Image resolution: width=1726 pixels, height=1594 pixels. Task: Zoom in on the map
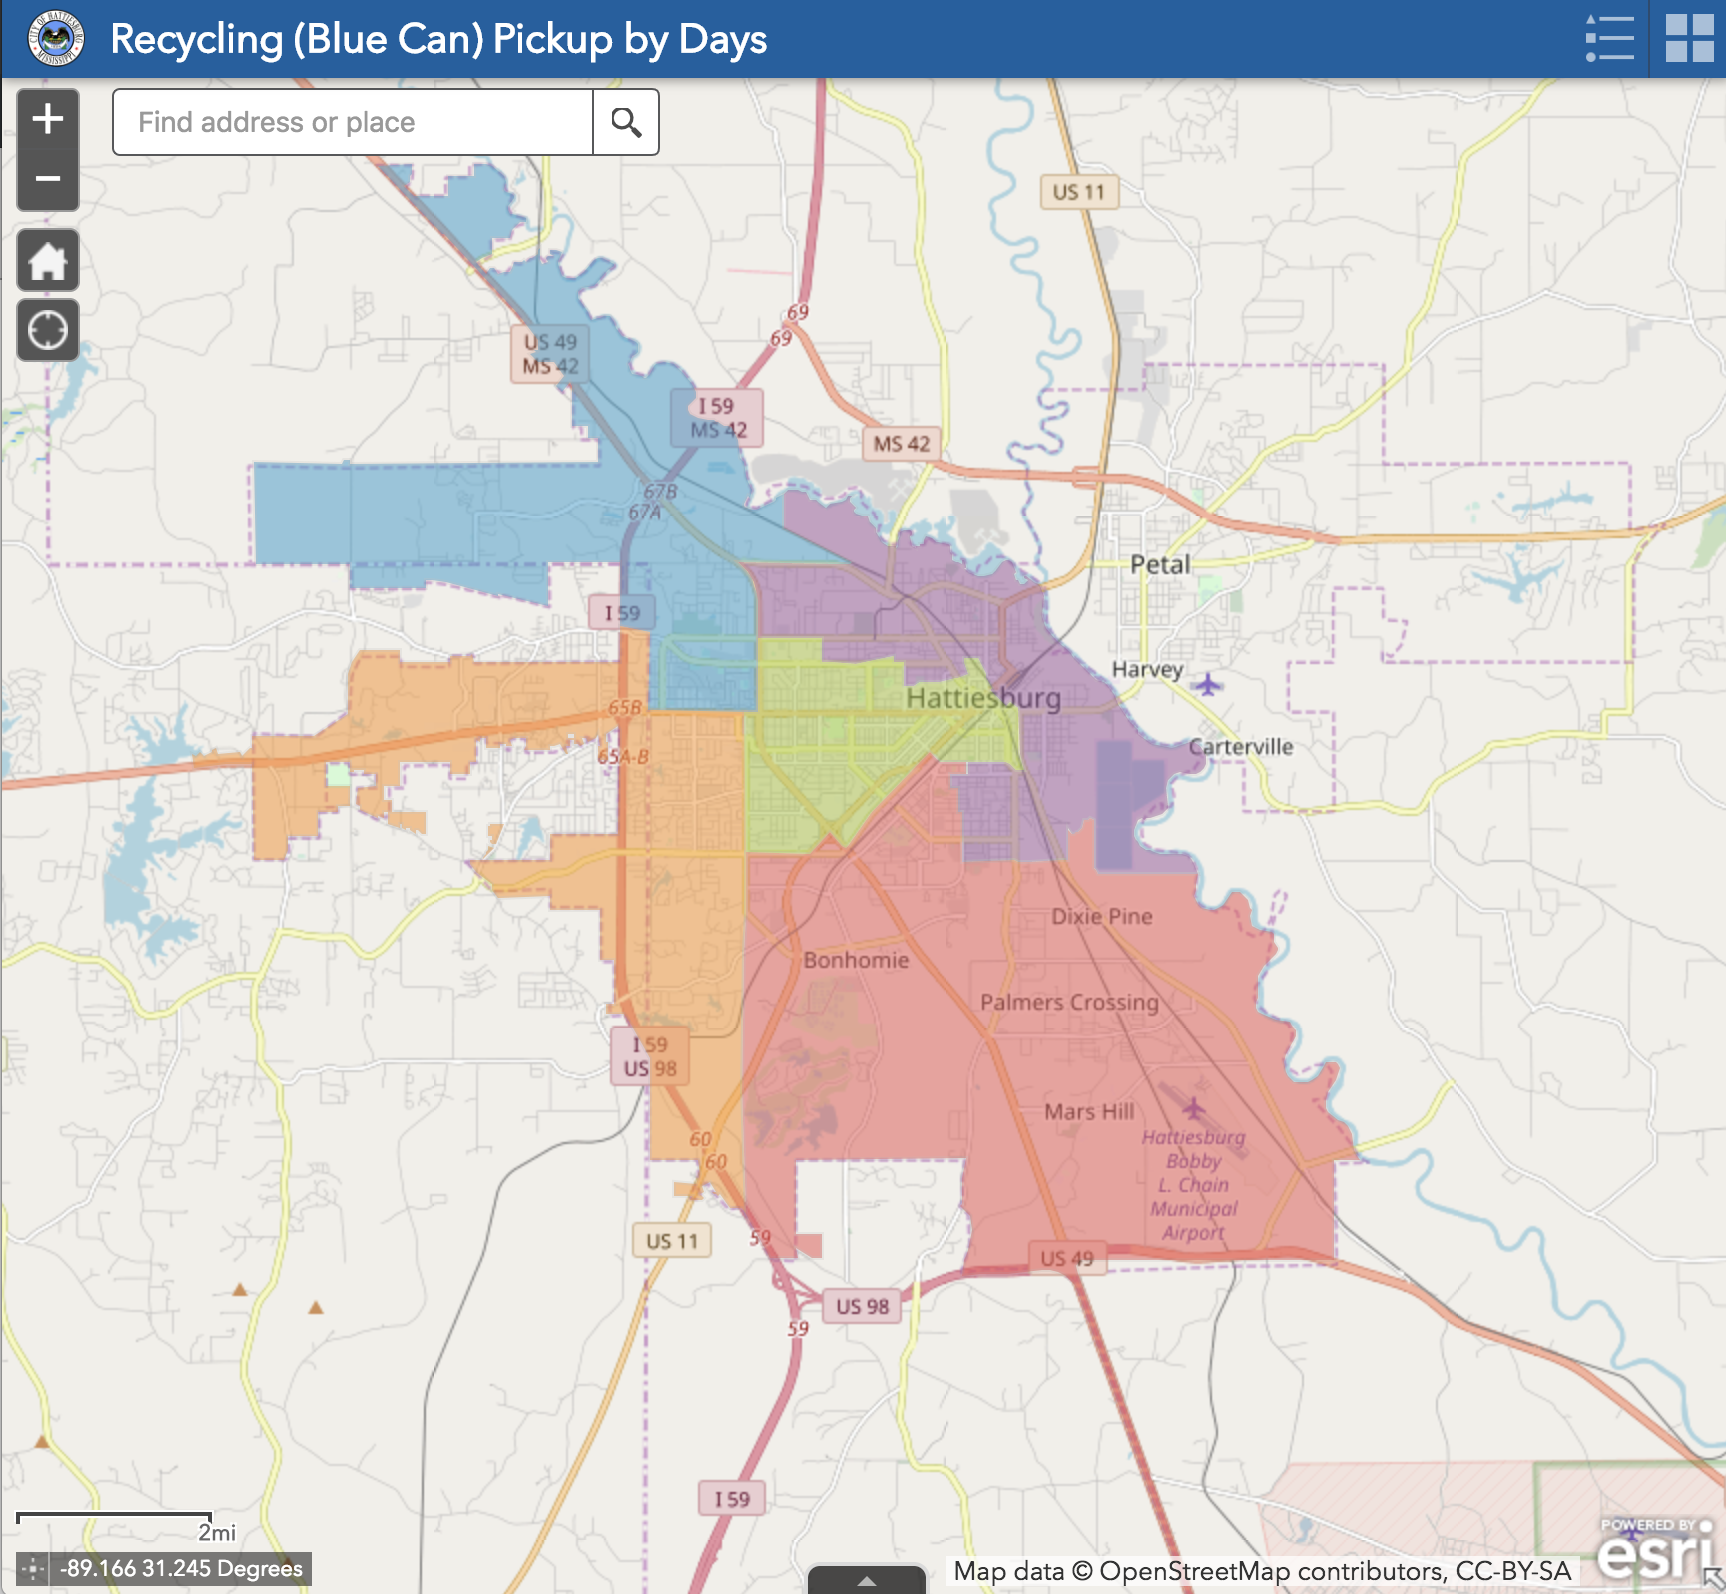(47, 119)
